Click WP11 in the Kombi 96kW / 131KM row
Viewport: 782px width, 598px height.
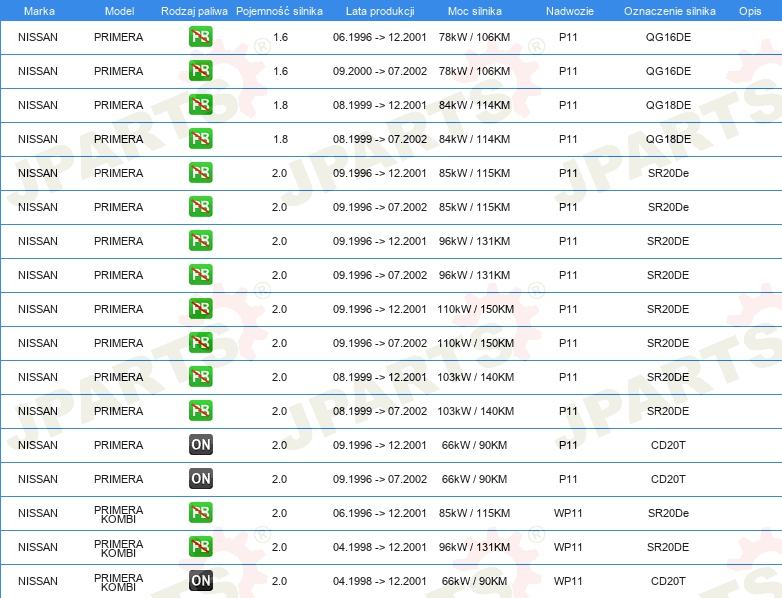(x=568, y=547)
